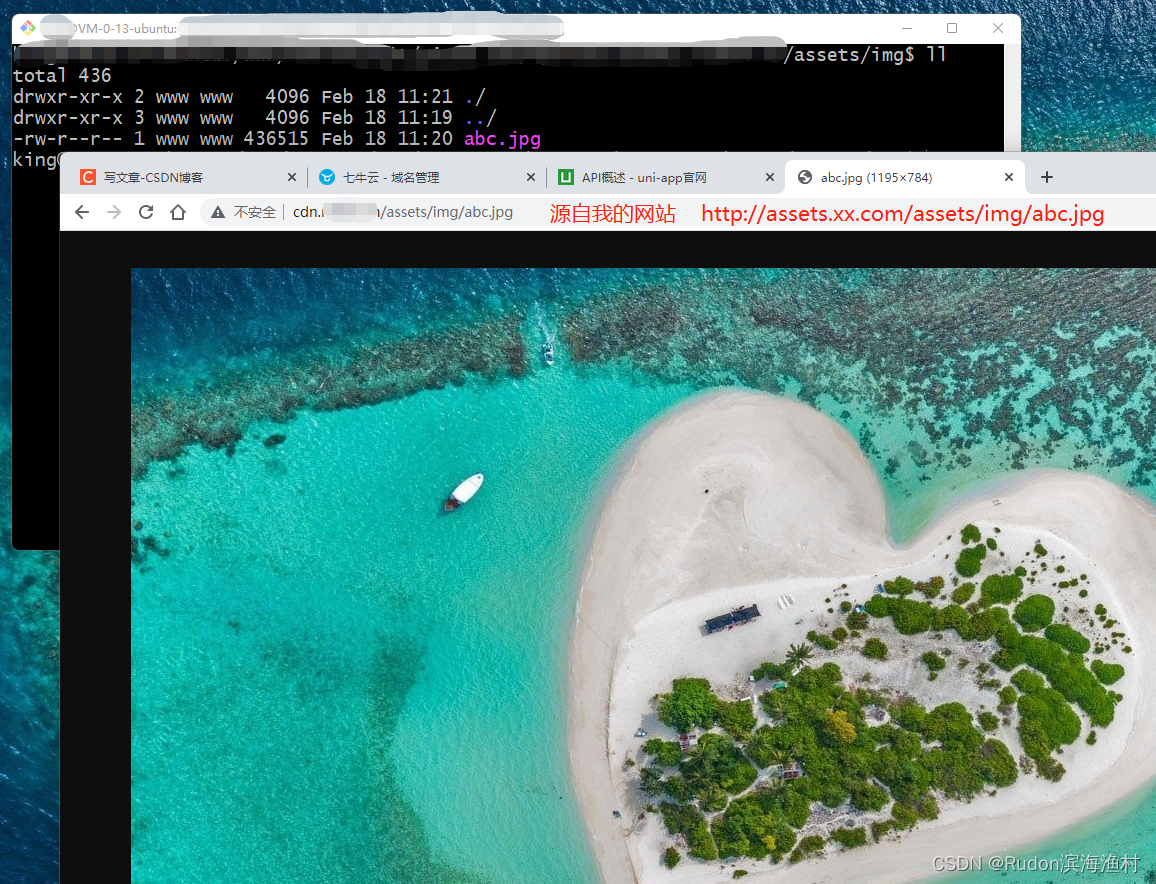Viewport: 1156px width, 884px height.
Task: Open the browser home page
Action: point(178,212)
